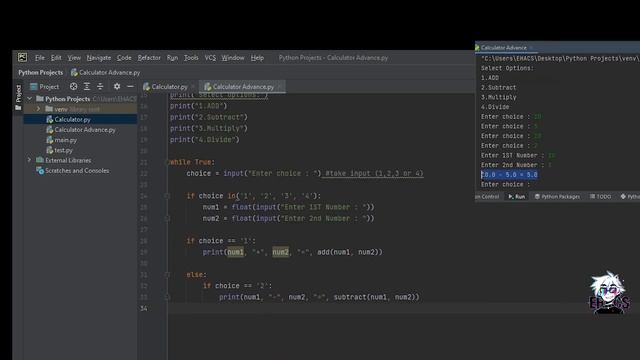Open the File menu
Screen dimensions: 640x360
[x=40, y=58]
